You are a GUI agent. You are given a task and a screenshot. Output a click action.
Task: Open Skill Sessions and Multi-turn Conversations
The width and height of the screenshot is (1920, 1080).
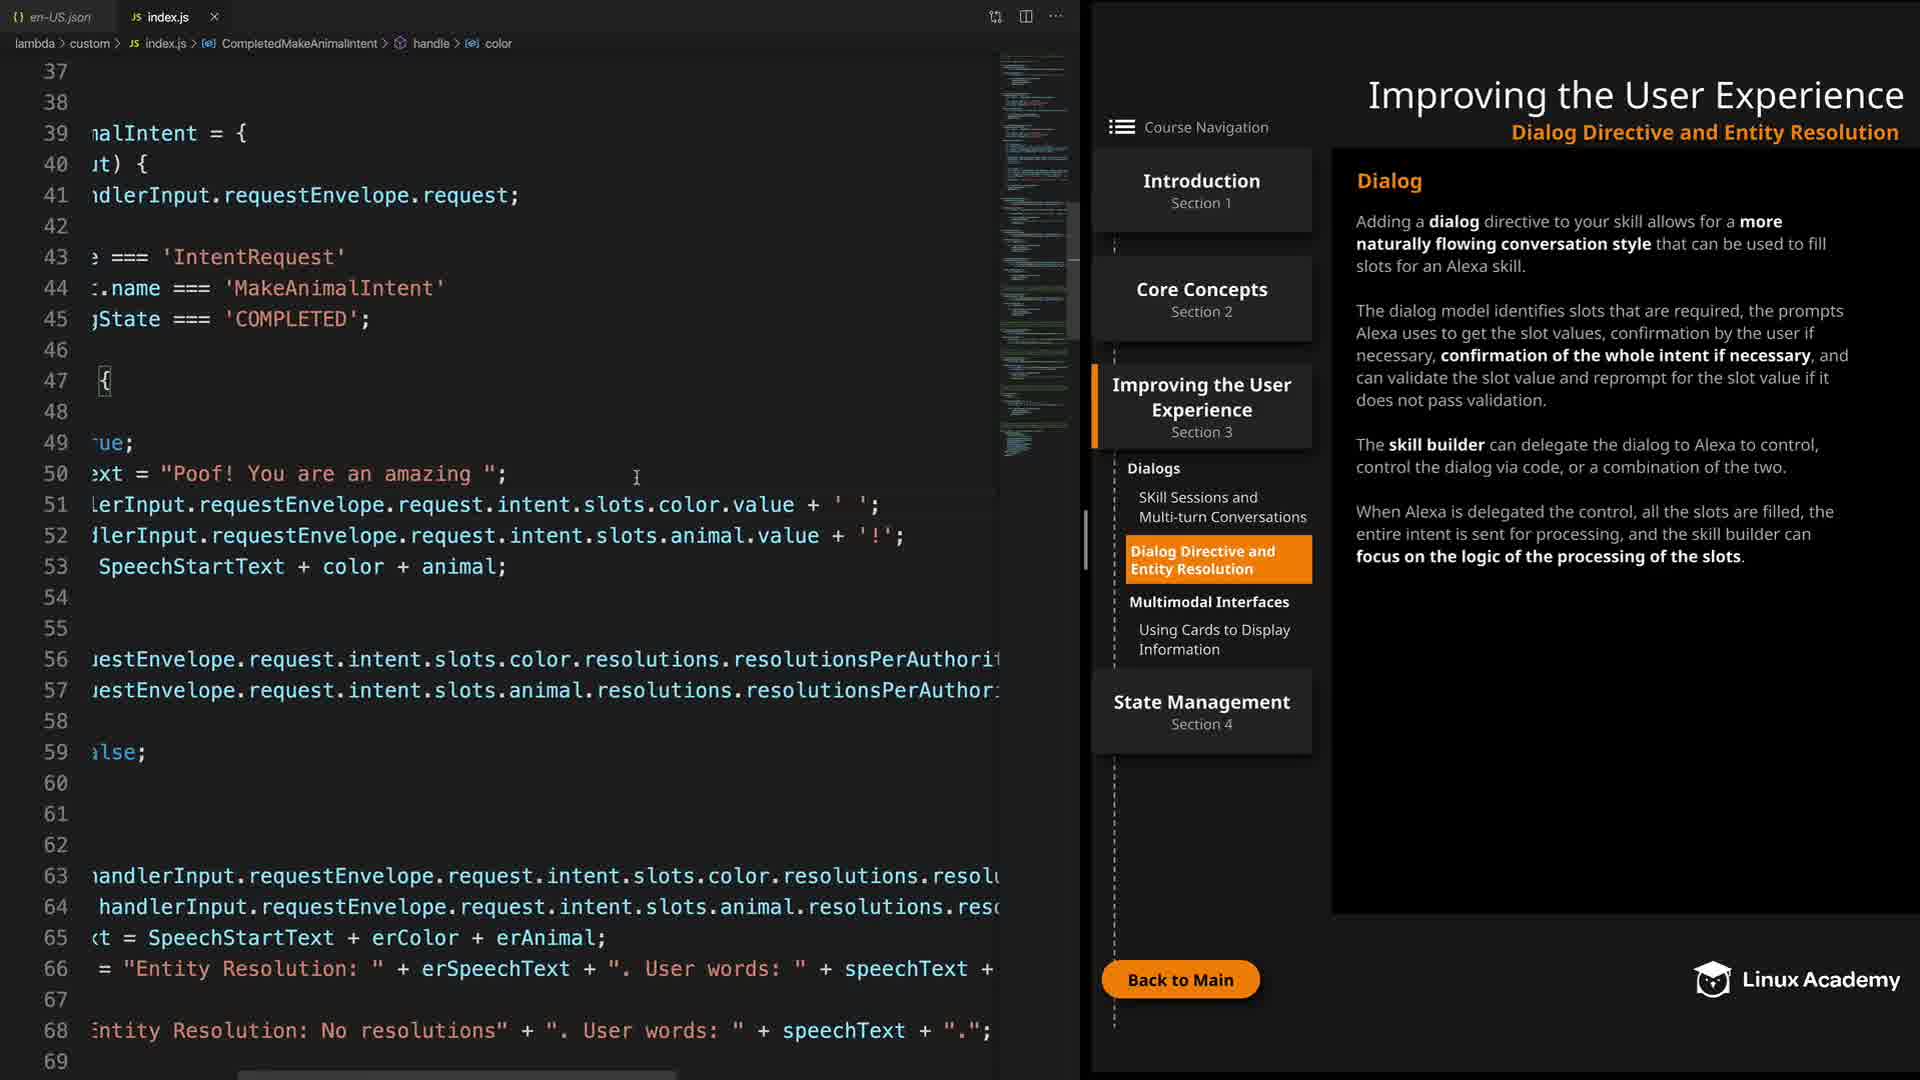1221,507
